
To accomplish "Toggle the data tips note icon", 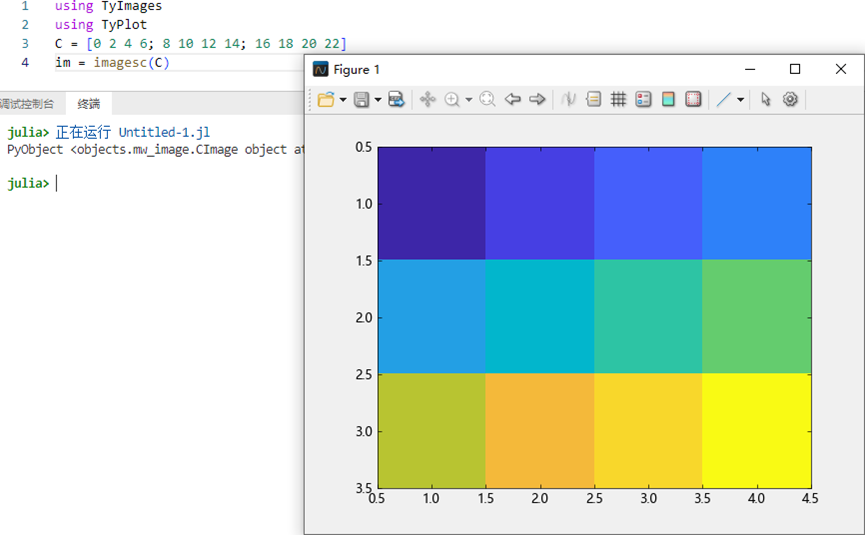I will click(x=594, y=99).
